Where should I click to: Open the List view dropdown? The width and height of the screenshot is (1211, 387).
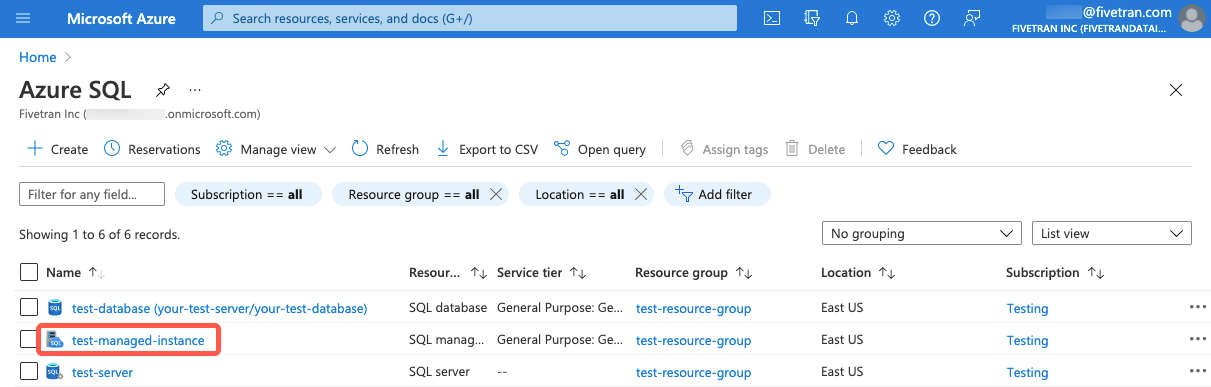coord(1112,233)
